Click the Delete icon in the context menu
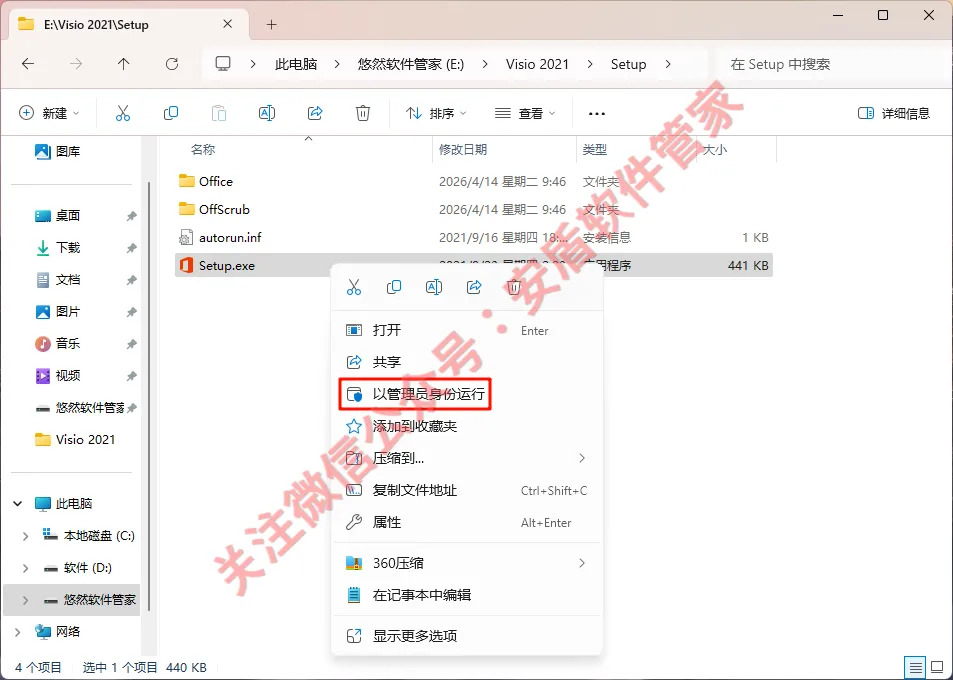953x680 pixels. tap(514, 287)
